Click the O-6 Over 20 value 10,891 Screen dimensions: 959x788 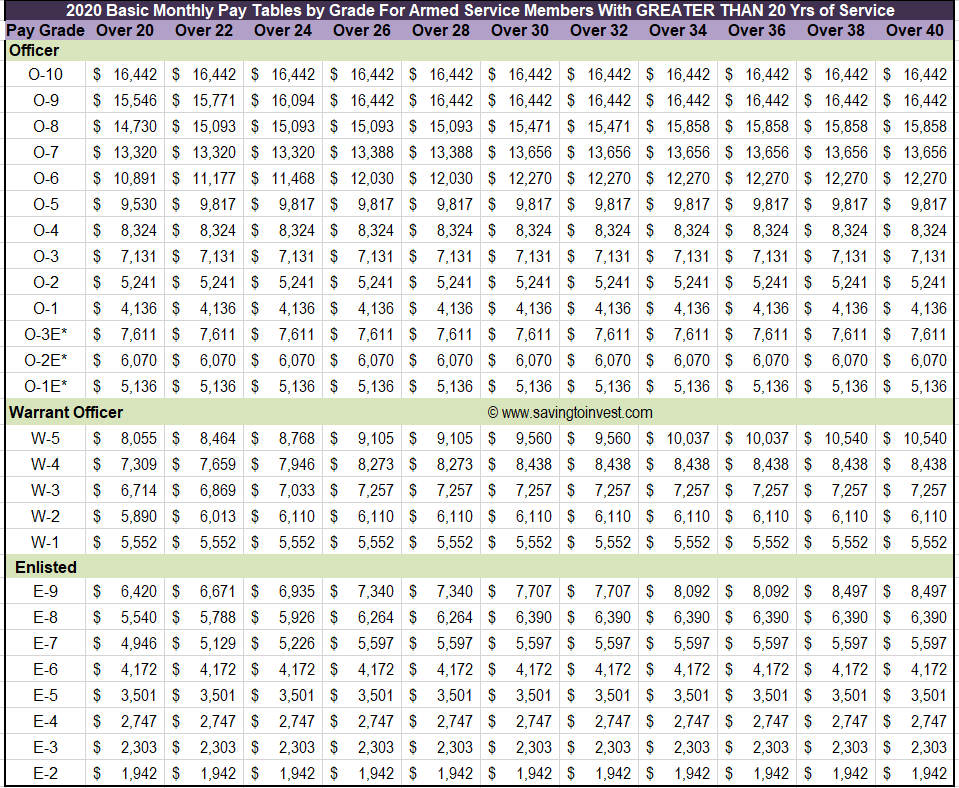click(x=135, y=179)
